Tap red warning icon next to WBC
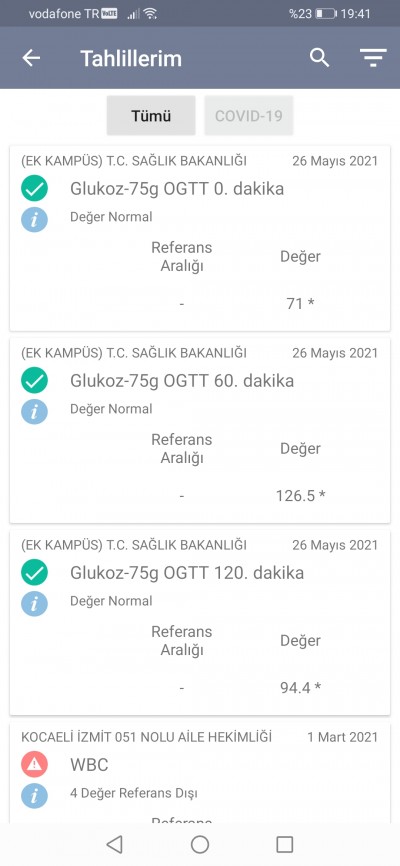Screen dimensions: 400x866 point(34,765)
